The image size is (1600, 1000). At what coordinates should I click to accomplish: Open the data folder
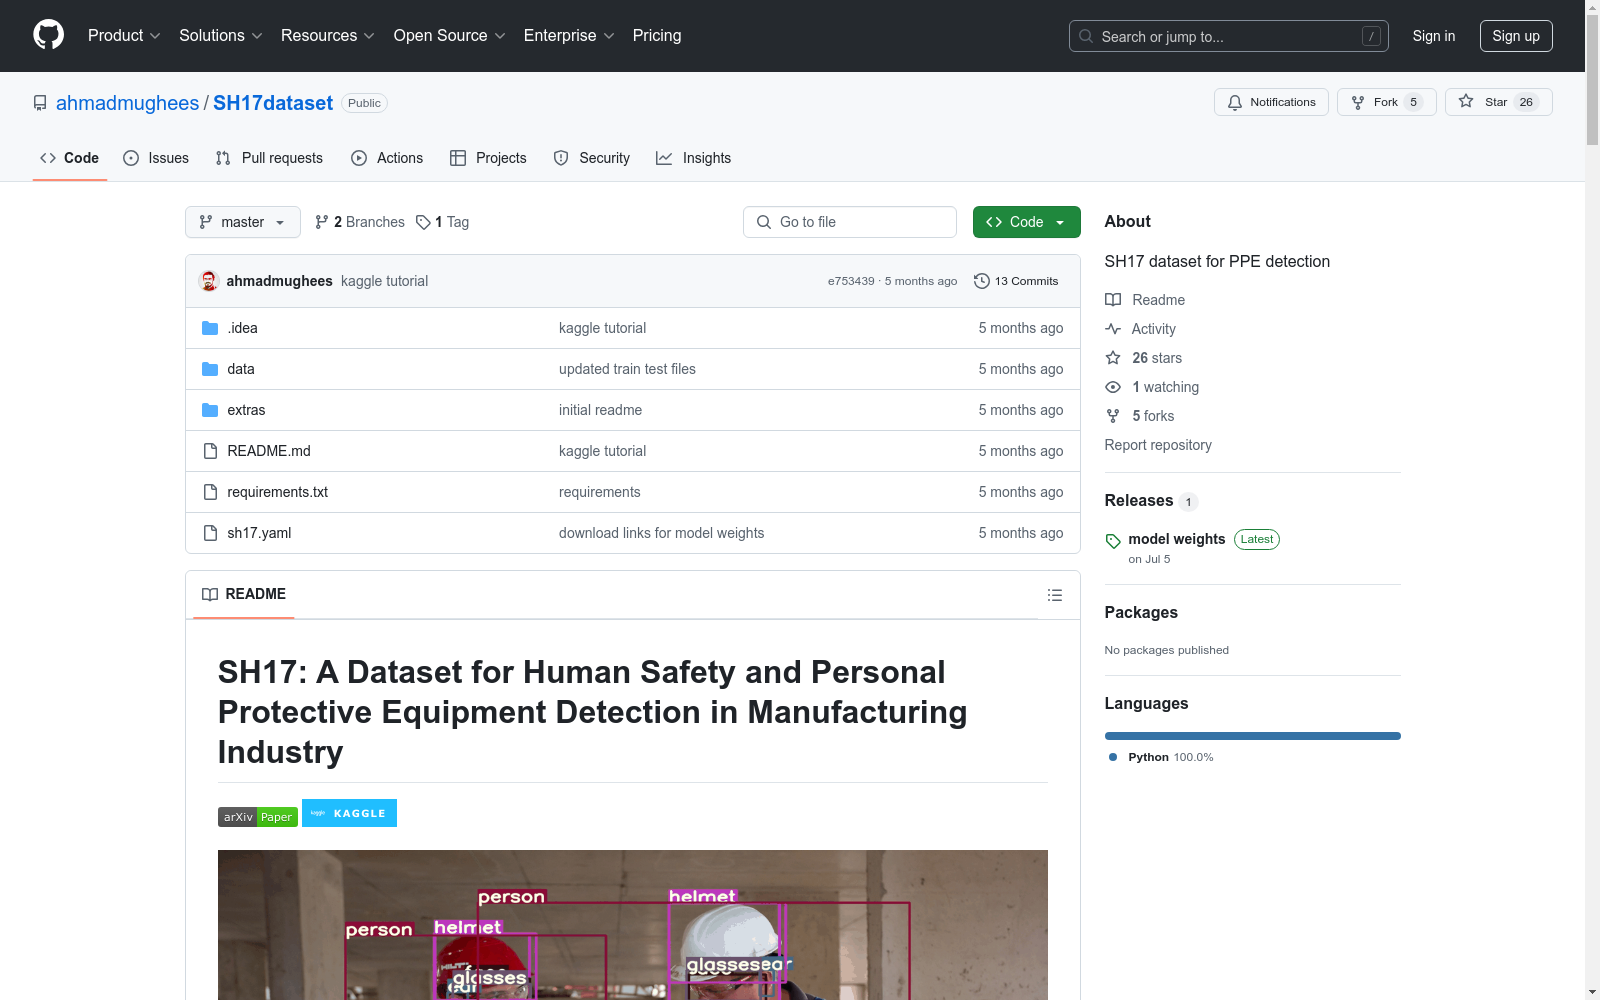(241, 369)
